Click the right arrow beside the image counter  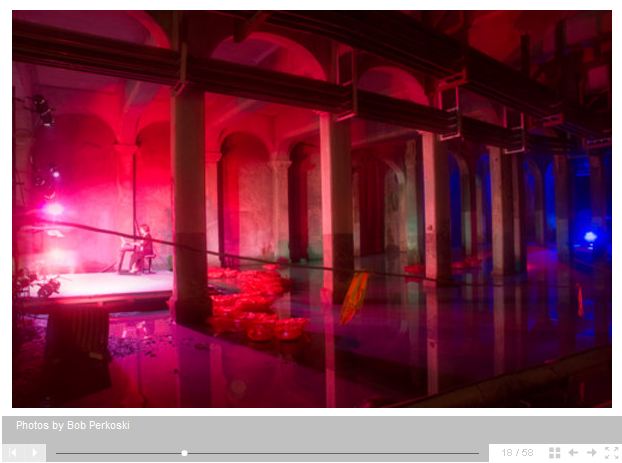(592, 453)
